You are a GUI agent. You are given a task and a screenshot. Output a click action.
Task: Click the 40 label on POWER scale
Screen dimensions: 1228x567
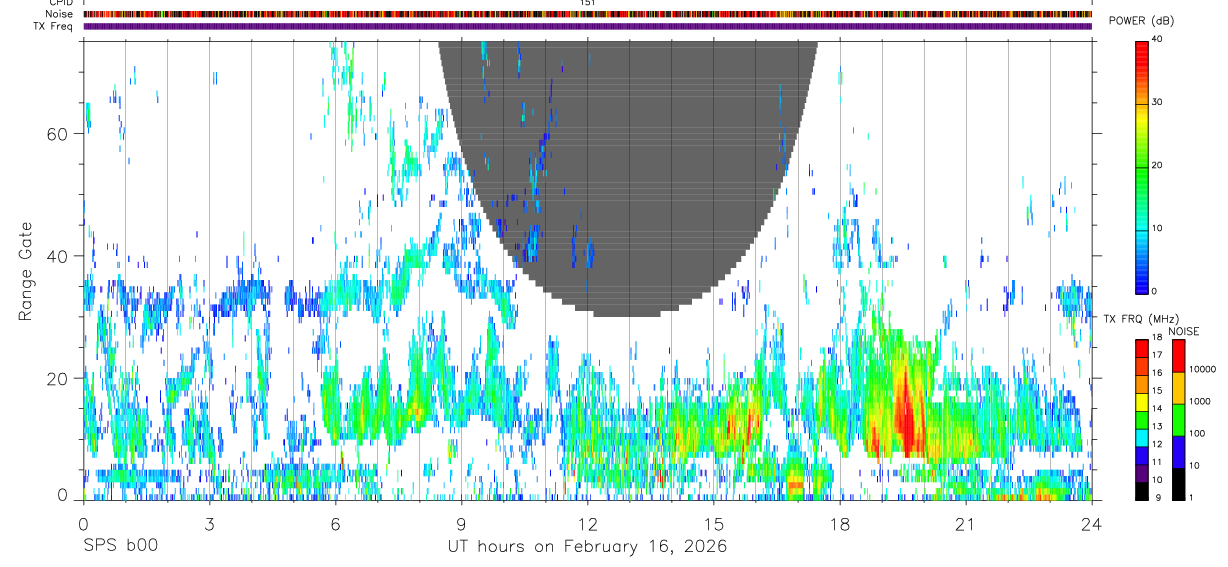coord(1157,40)
